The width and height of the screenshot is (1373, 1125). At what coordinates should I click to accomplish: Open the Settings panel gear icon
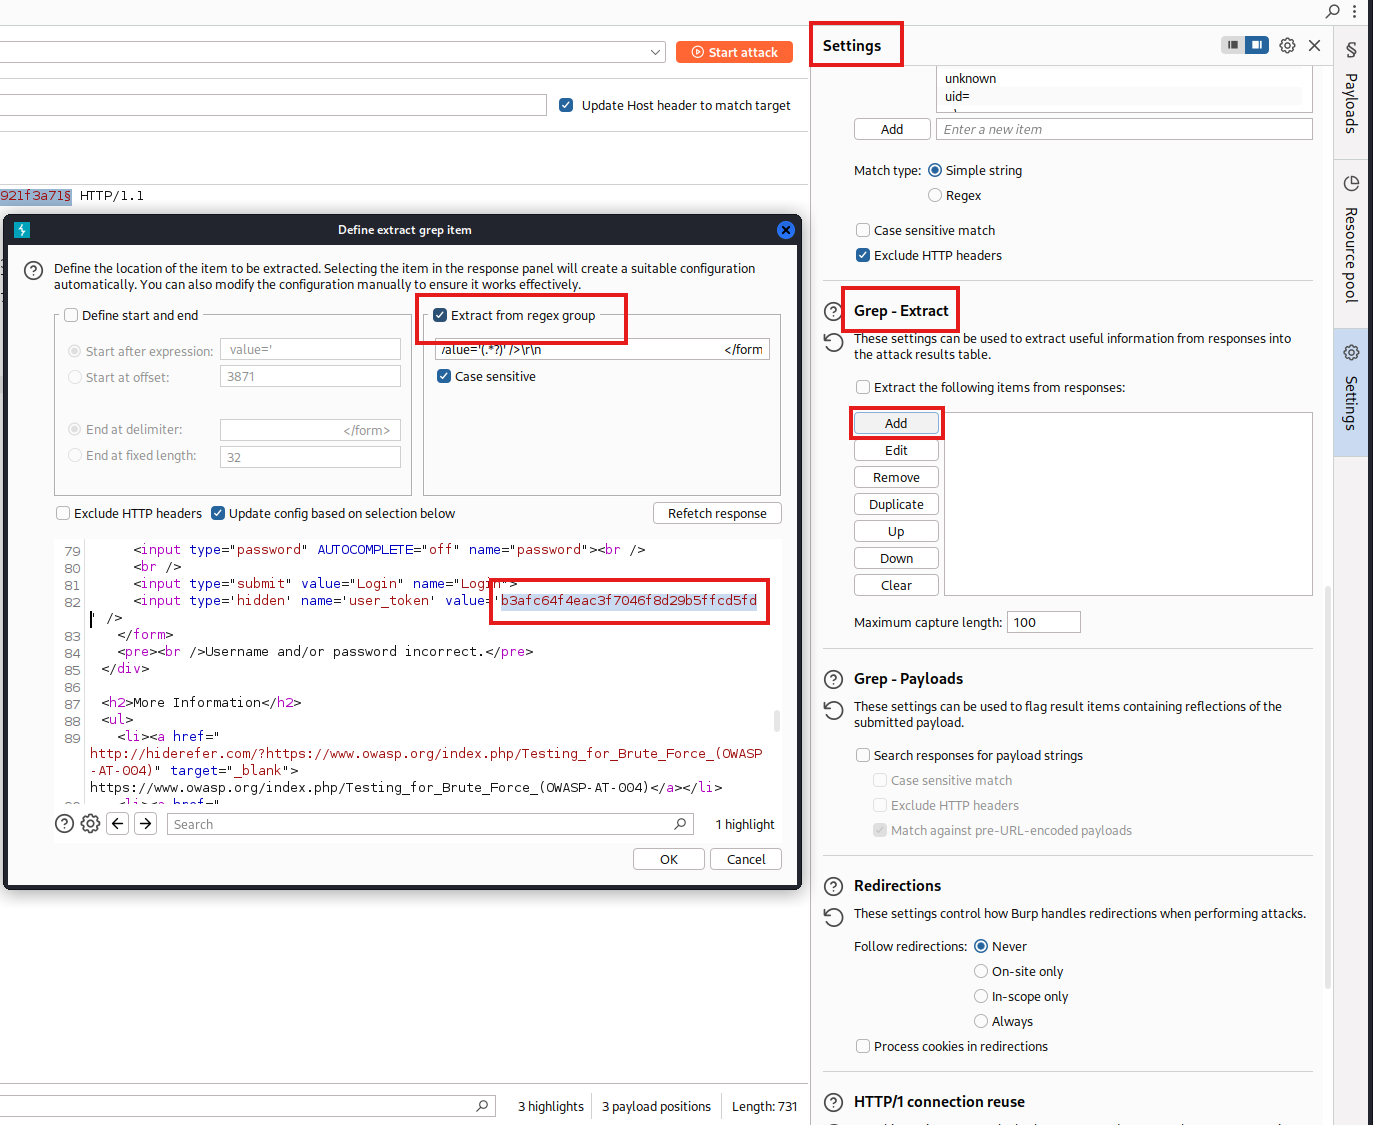coord(1287,45)
